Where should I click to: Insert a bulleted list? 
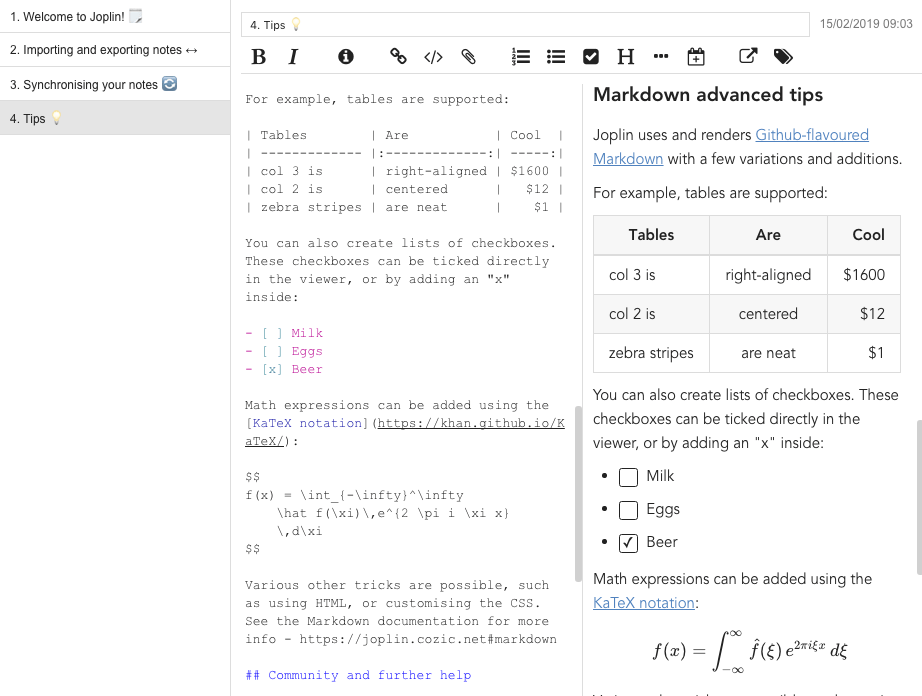click(x=556, y=57)
